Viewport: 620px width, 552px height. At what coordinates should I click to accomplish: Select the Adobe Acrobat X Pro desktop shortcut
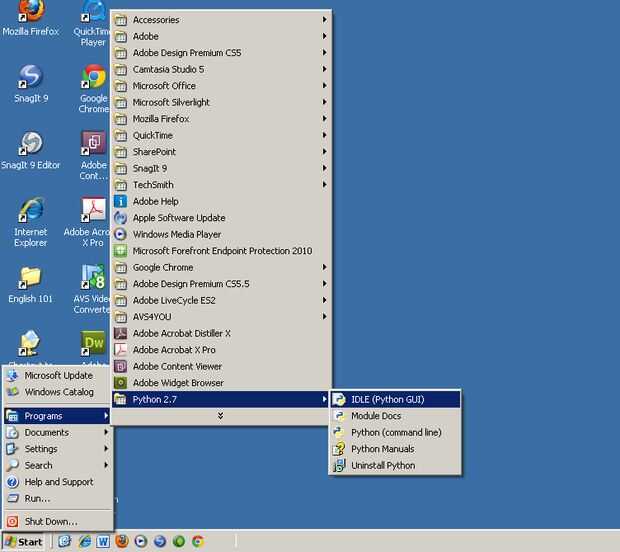pyautogui.click(x=88, y=223)
